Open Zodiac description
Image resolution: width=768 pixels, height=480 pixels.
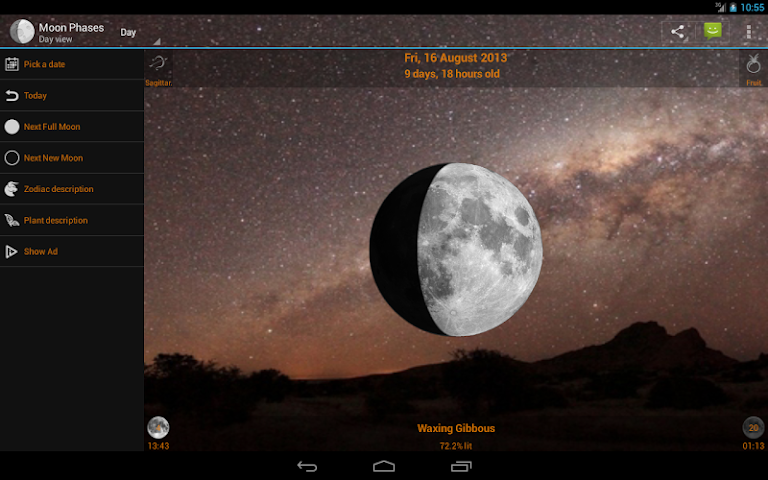72,189
